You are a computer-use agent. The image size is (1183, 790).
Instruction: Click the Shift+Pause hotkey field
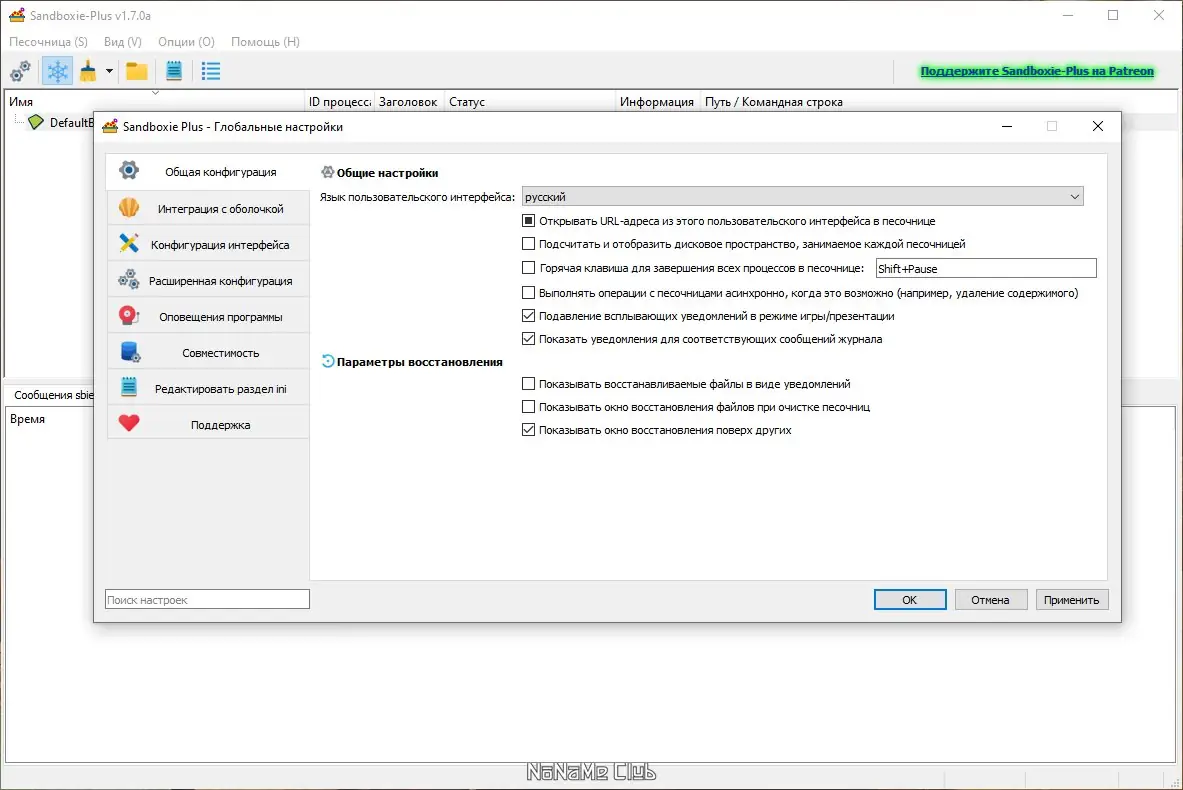coord(985,268)
